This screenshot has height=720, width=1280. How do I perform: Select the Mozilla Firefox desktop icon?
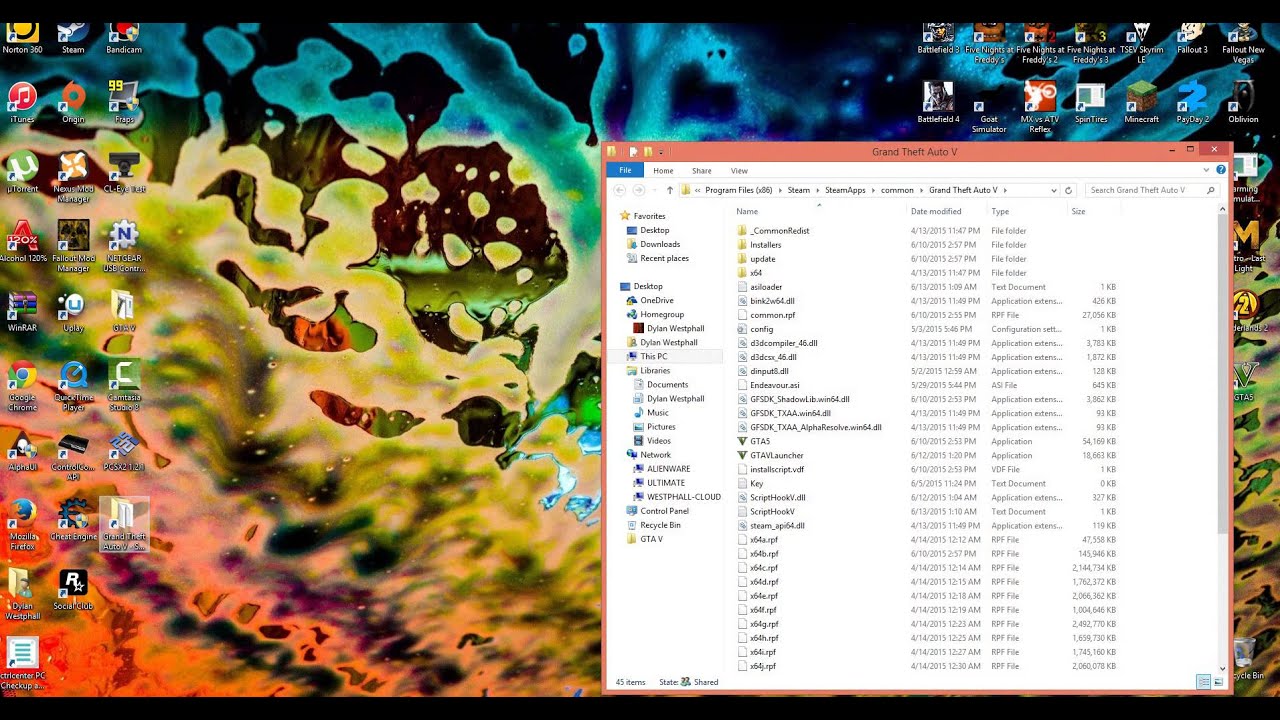coord(22,525)
